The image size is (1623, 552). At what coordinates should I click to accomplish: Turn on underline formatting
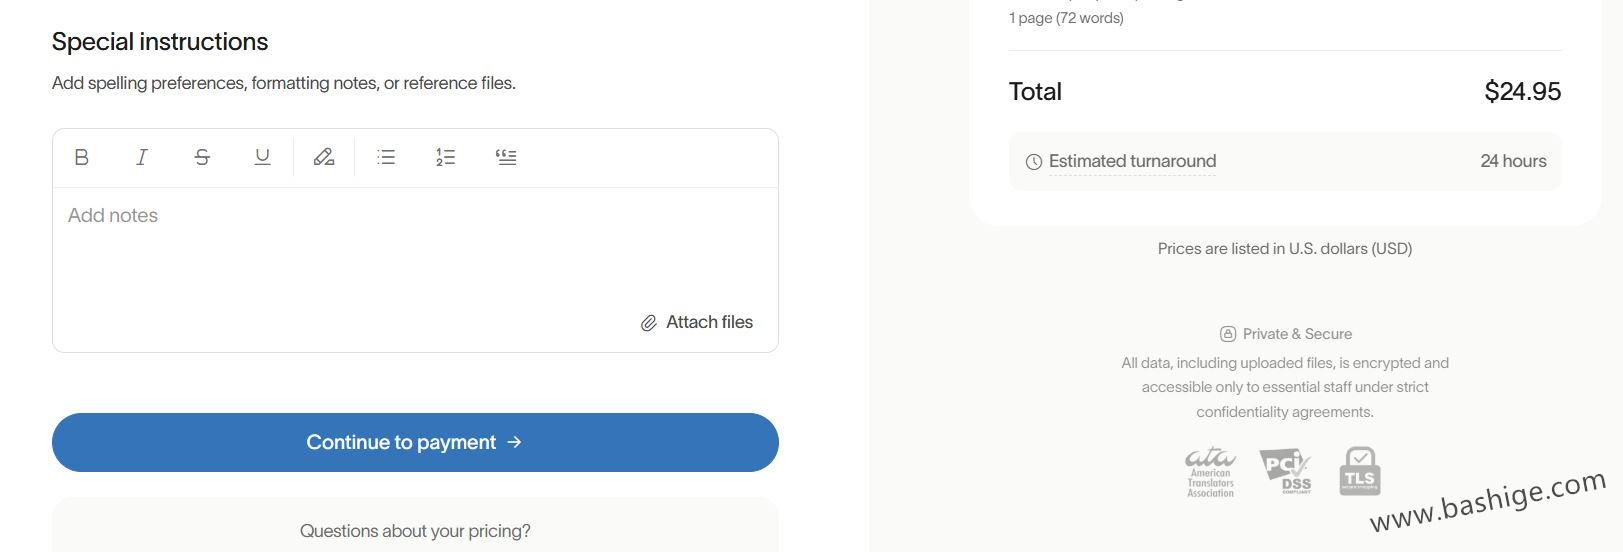tap(262, 157)
